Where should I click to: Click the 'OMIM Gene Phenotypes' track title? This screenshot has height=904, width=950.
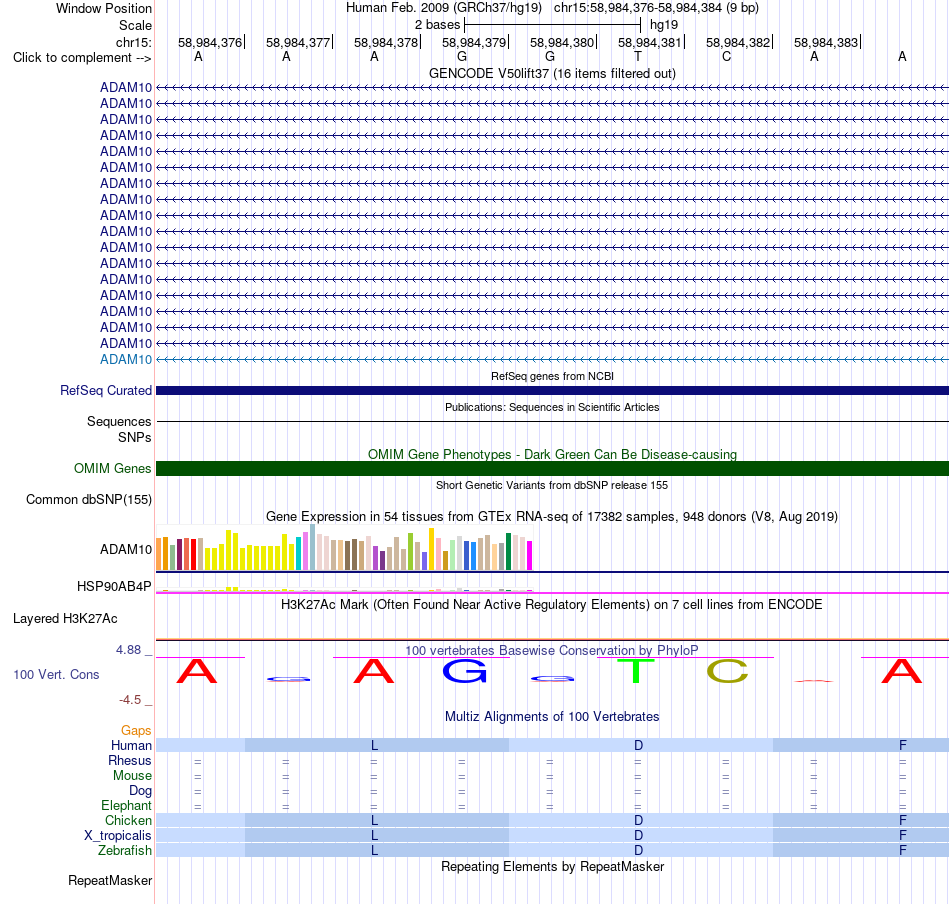[552, 454]
